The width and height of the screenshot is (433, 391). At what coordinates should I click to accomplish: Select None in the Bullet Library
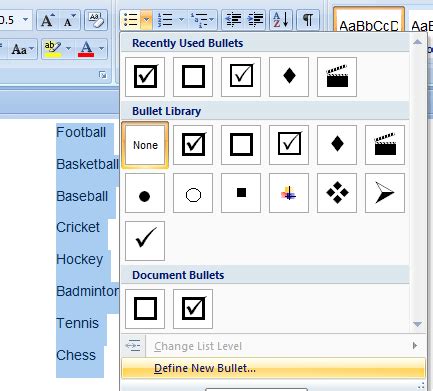(x=145, y=145)
